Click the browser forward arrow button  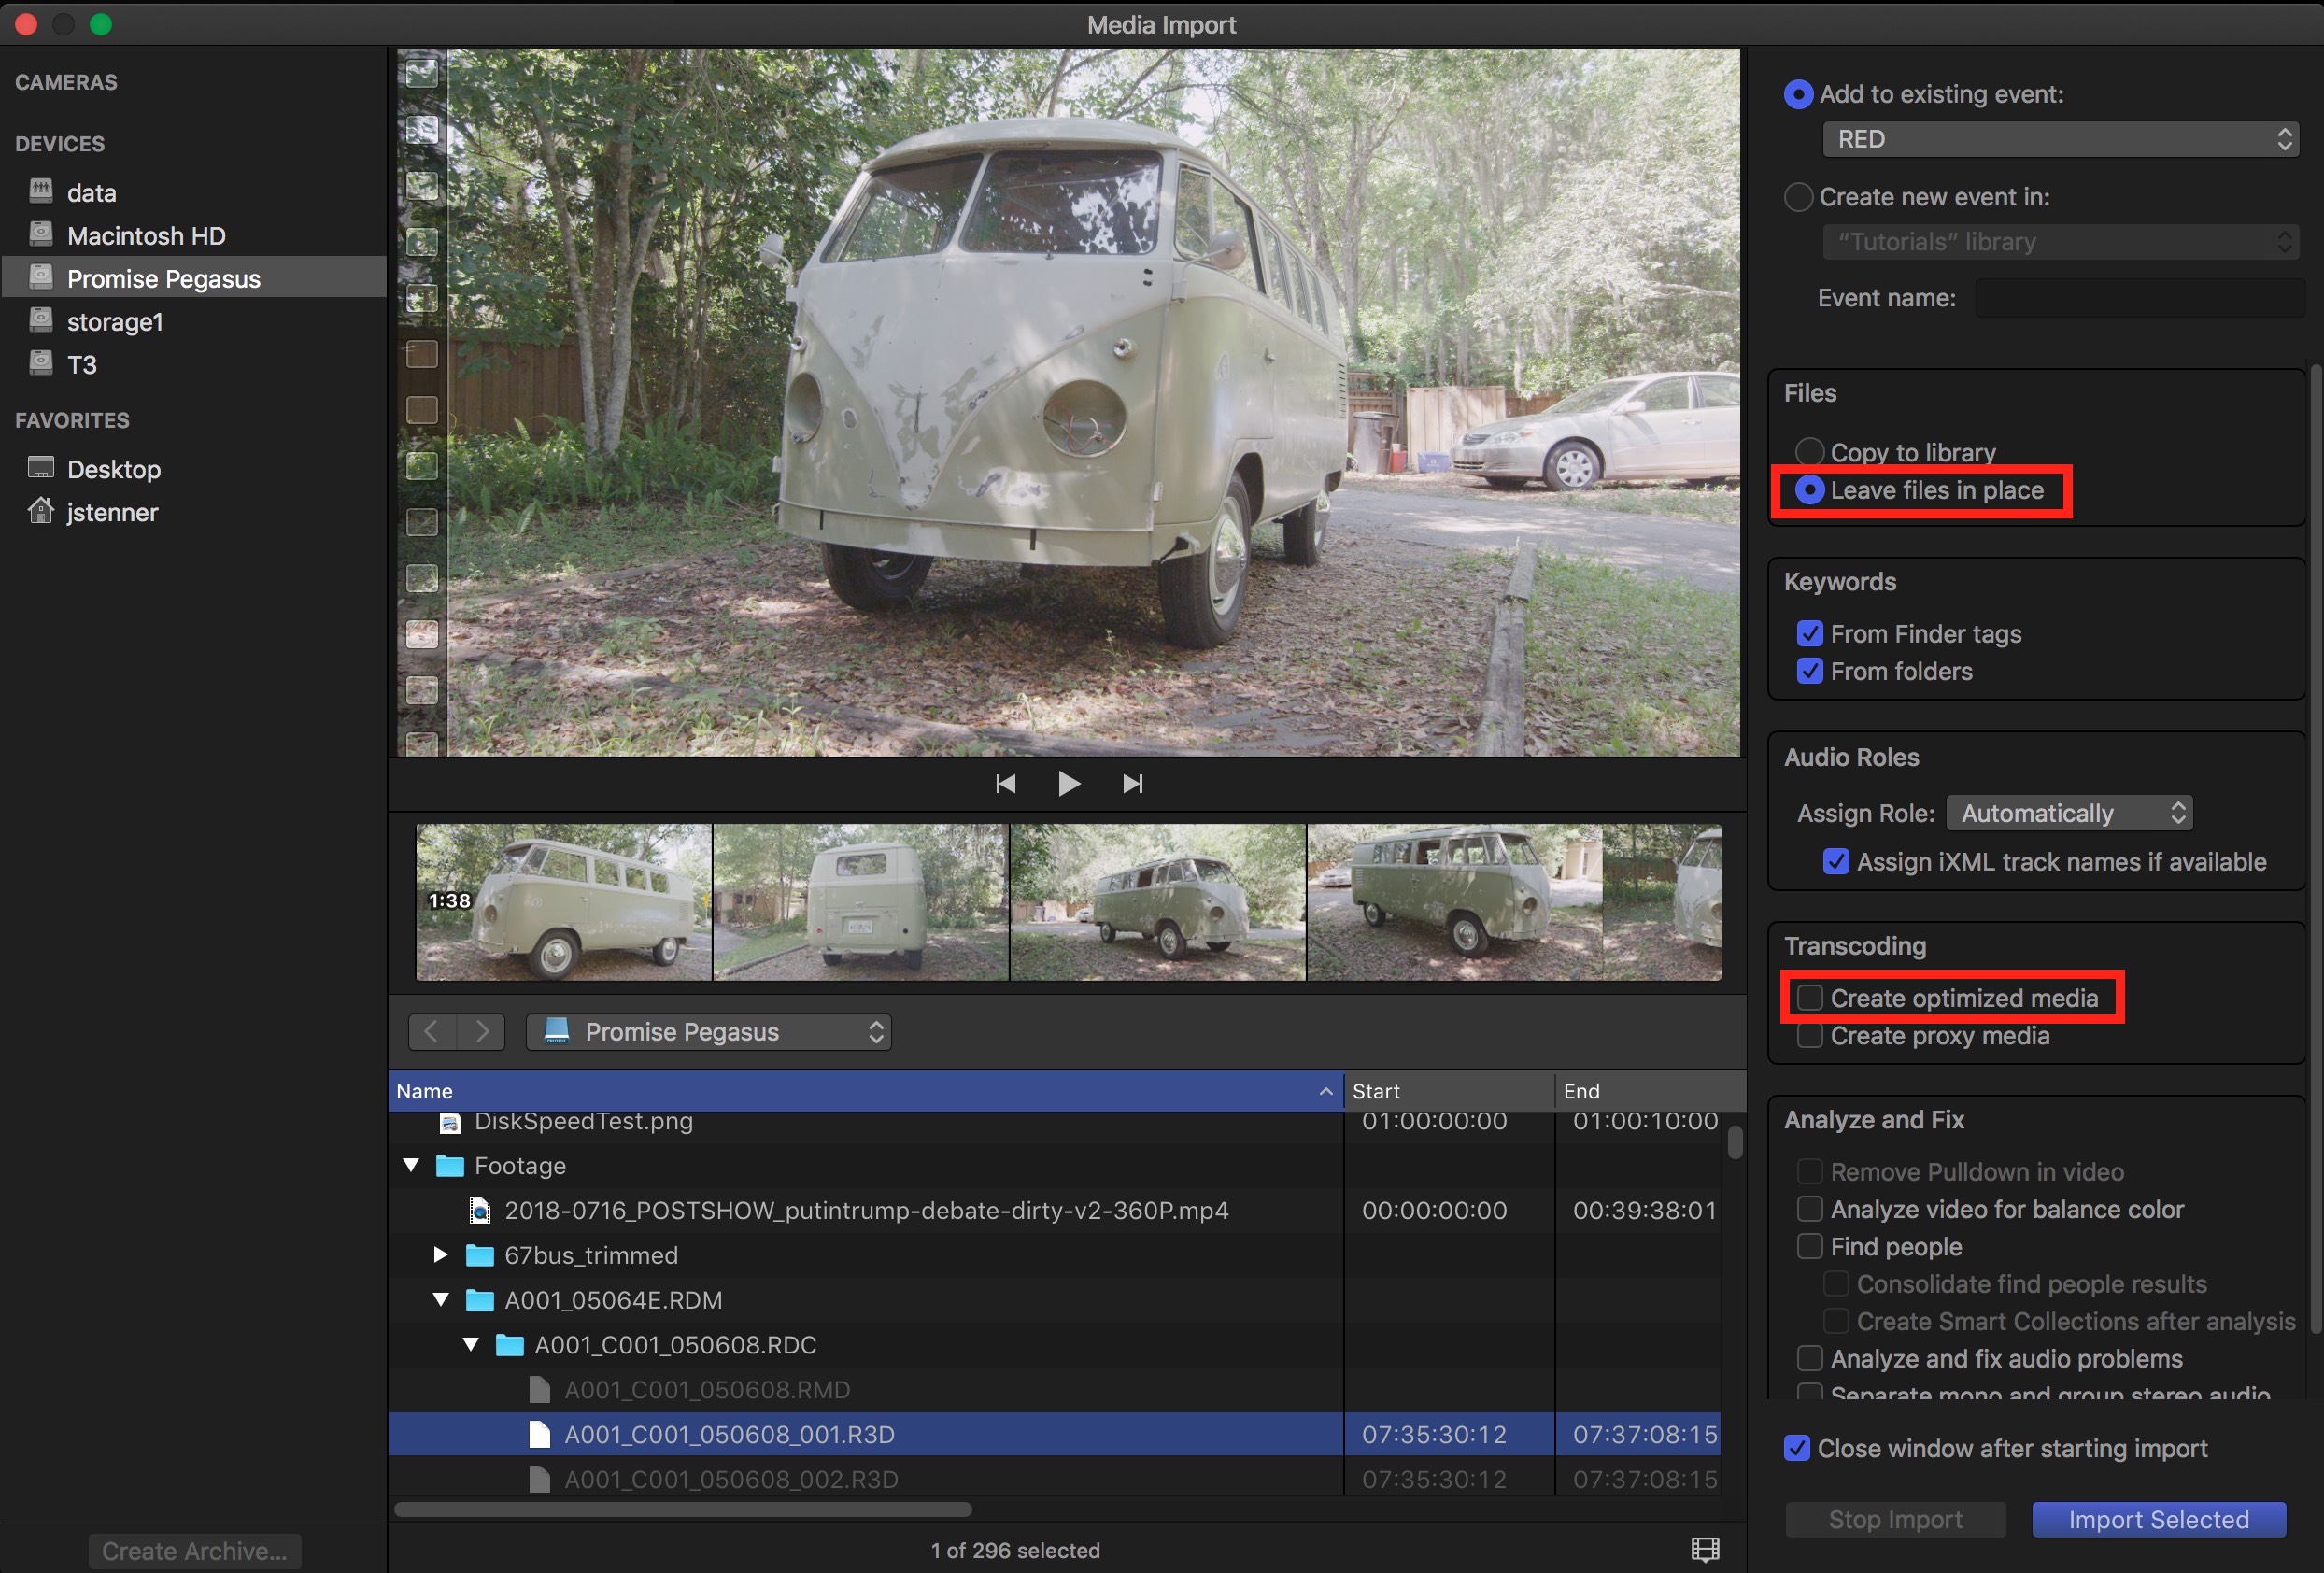(x=481, y=1031)
